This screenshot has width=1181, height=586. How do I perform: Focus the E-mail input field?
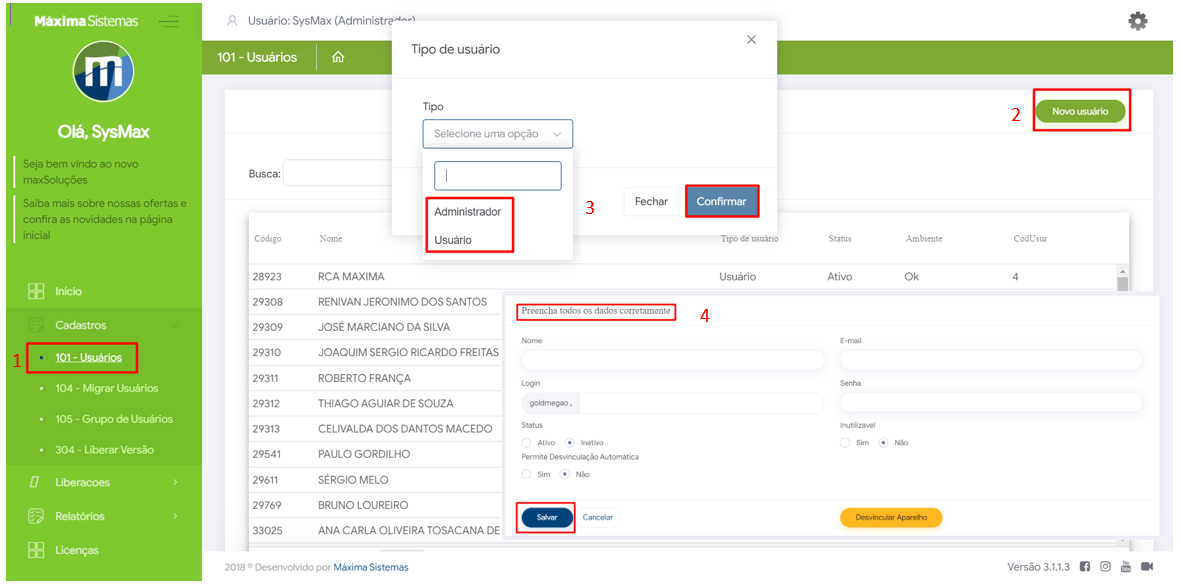(991, 360)
